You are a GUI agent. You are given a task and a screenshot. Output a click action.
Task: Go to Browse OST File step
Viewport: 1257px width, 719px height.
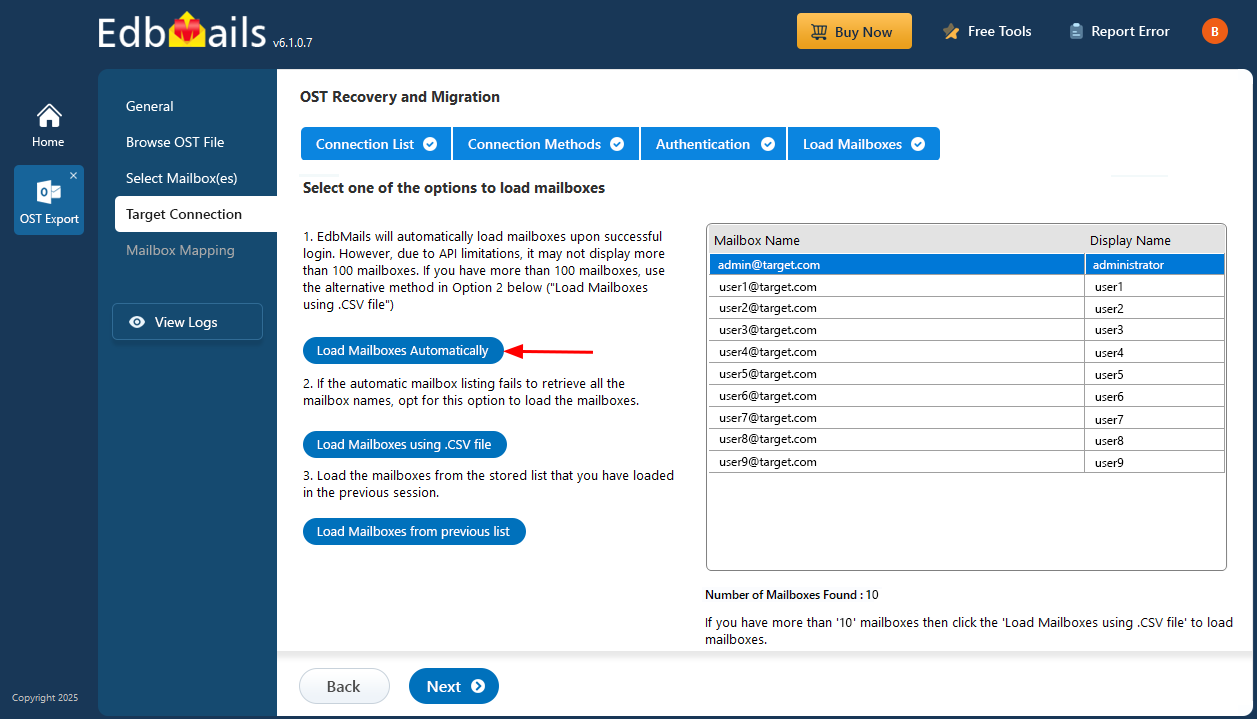click(175, 142)
